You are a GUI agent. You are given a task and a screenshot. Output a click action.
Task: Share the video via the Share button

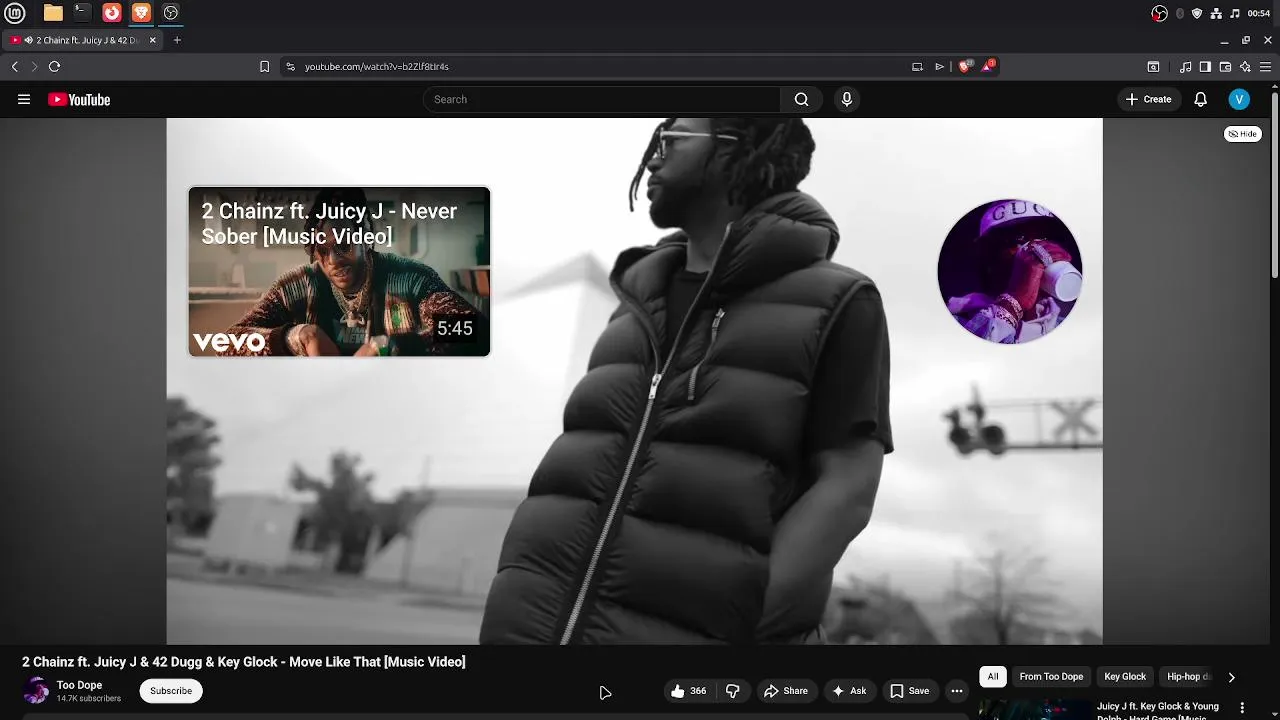pyautogui.click(x=786, y=691)
